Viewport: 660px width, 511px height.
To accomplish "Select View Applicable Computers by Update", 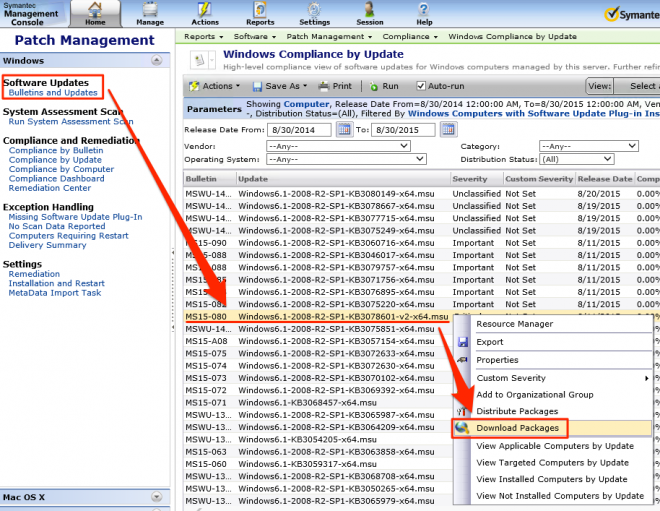I will [555, 446].
